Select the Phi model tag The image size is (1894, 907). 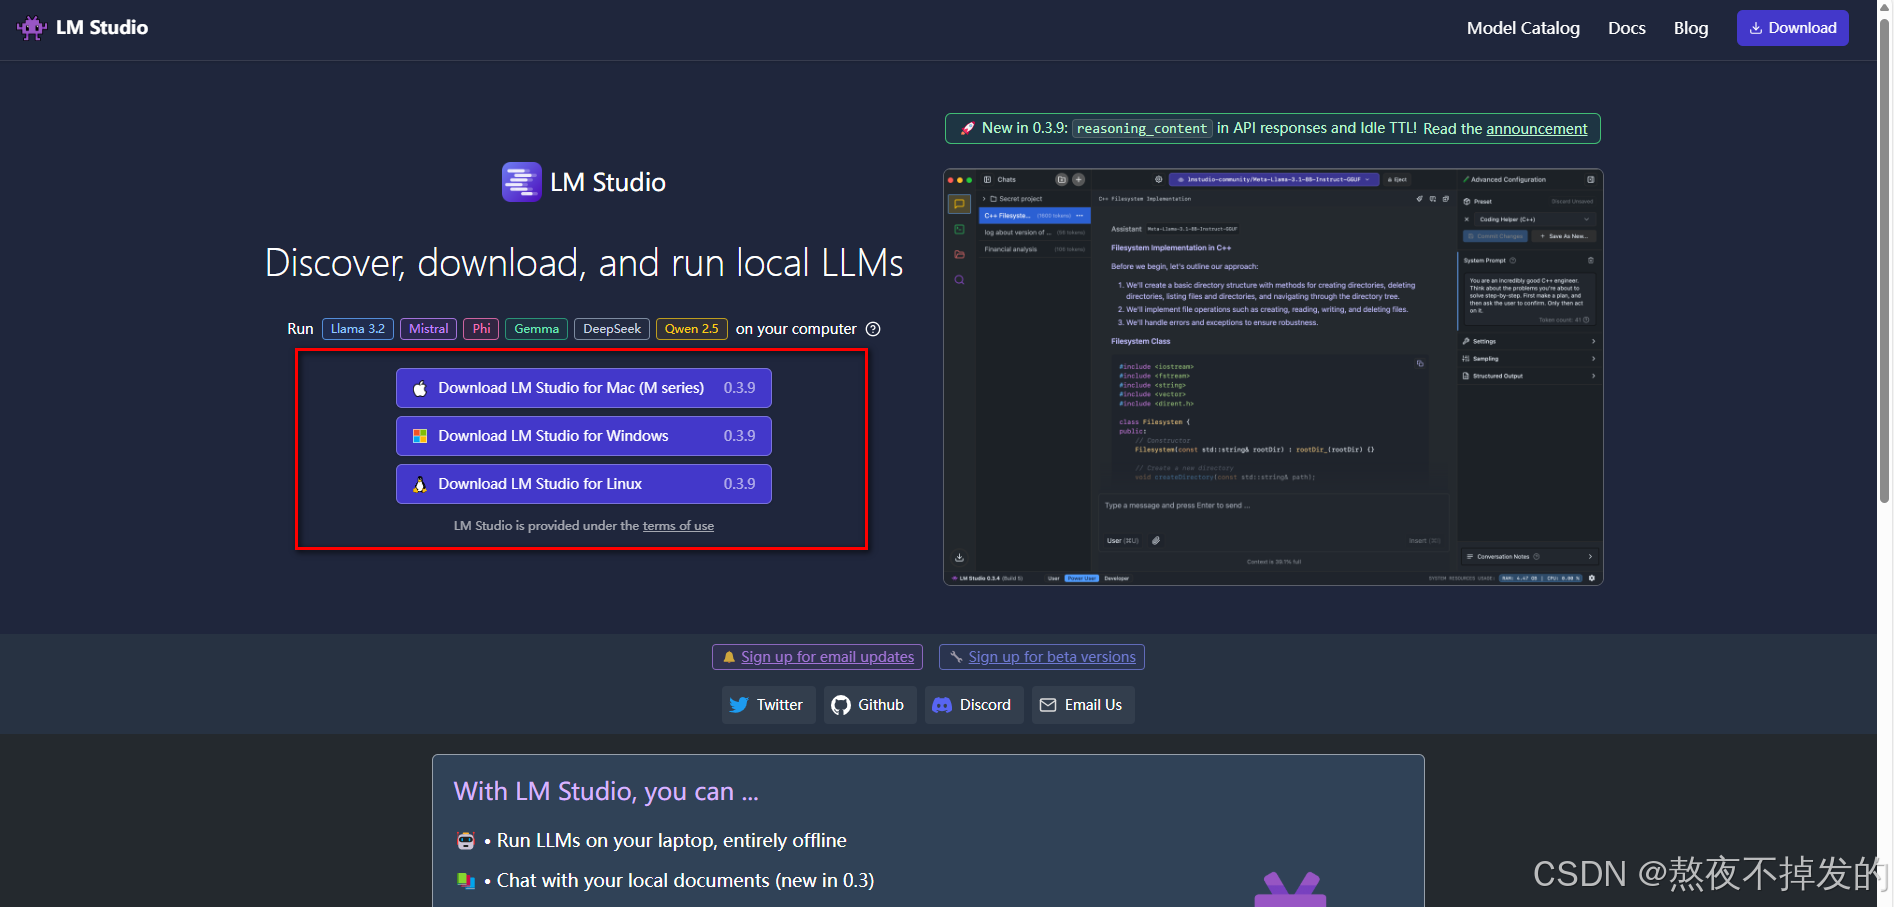pos(481,329)
